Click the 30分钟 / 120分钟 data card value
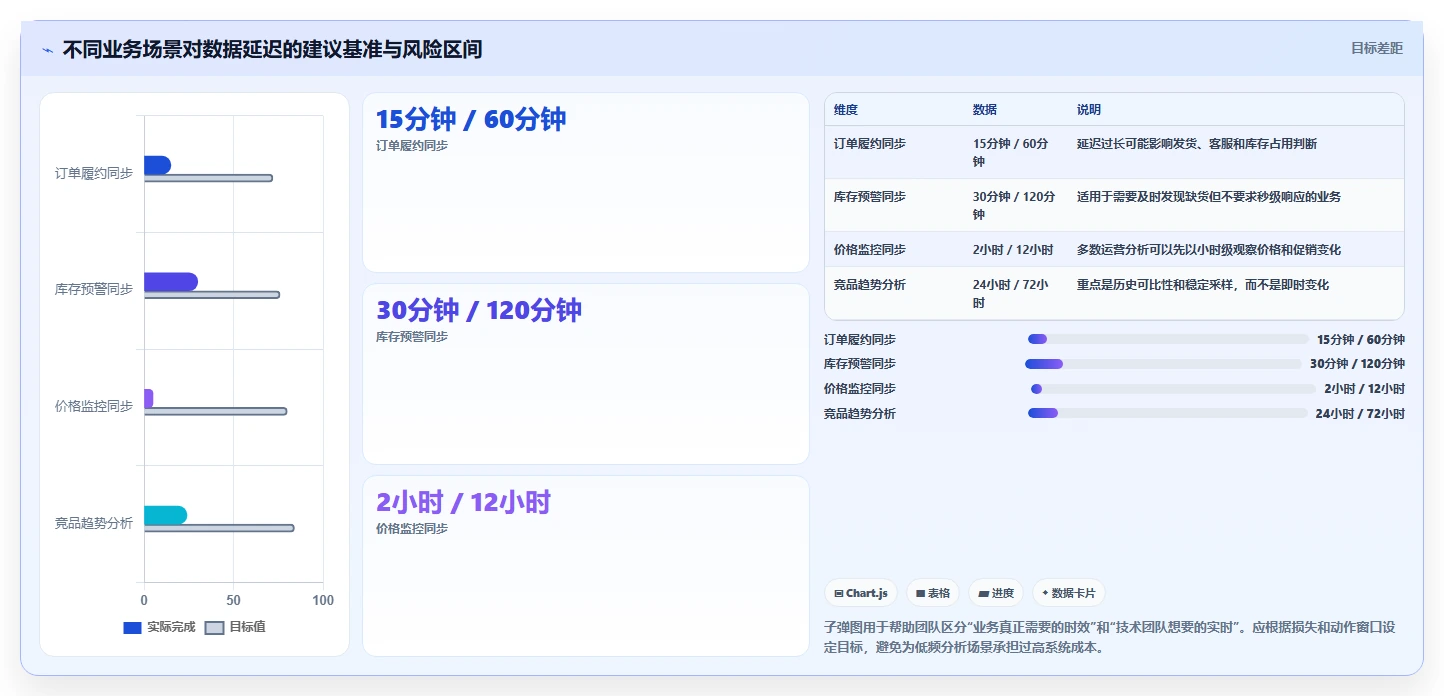The image size is (1444, 696). [479, 310]
